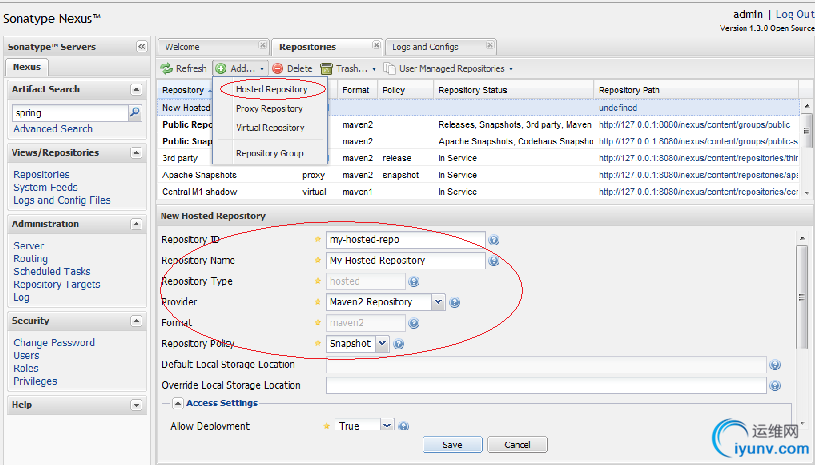Open the Scheduled Tasks link
Image resolution: width=815 pixels, height=465 pixels.
[51, 271]
